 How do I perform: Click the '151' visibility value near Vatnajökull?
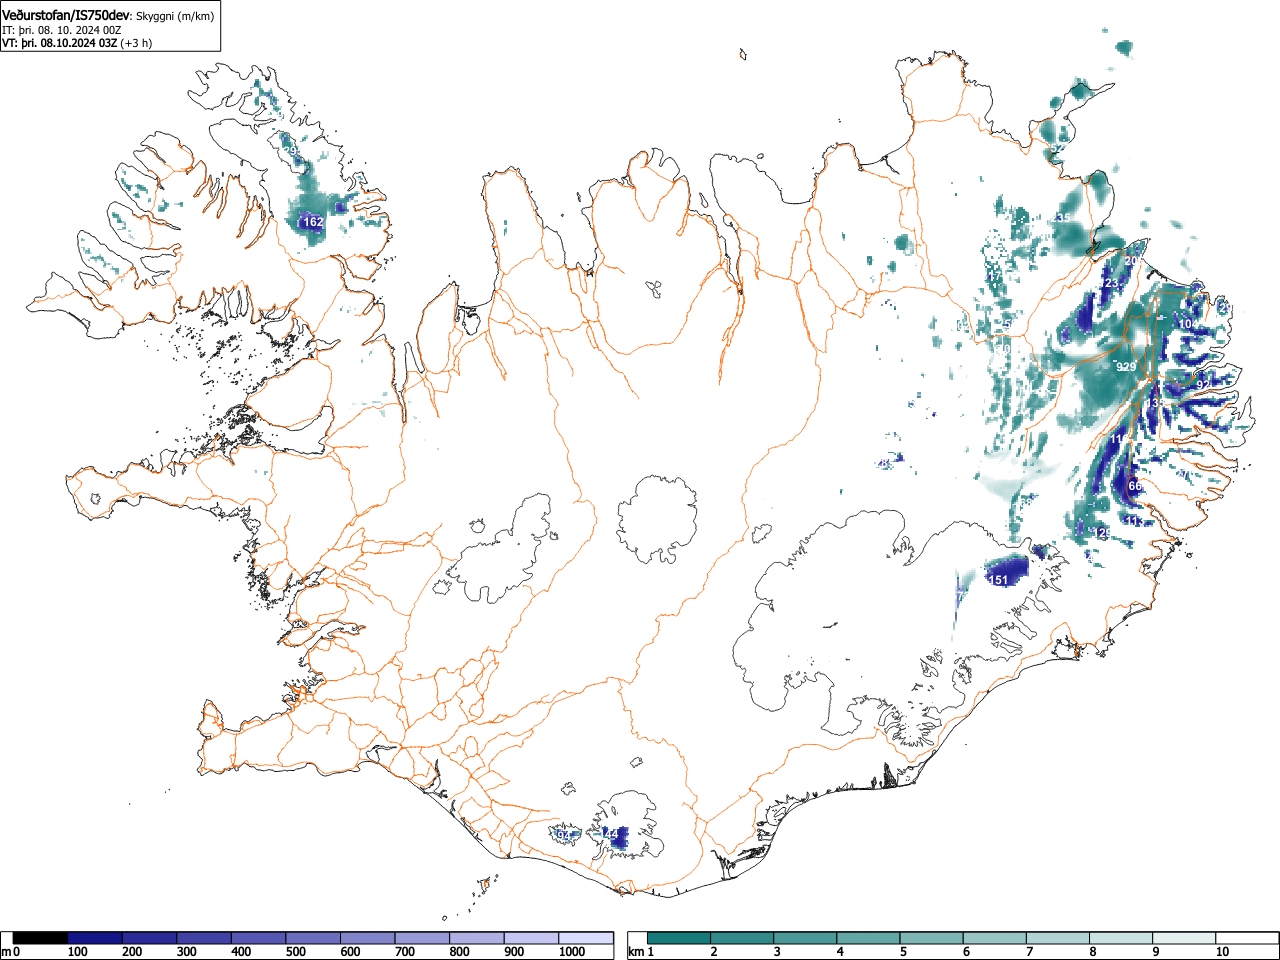[x=998, y=580]
